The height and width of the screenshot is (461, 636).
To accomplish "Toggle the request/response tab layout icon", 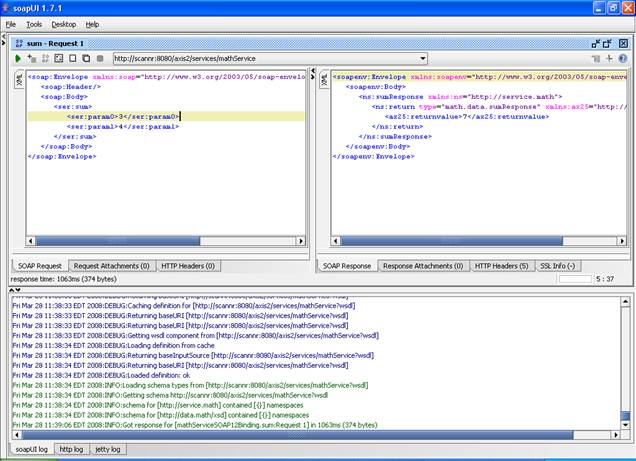I will coord(595,59).
